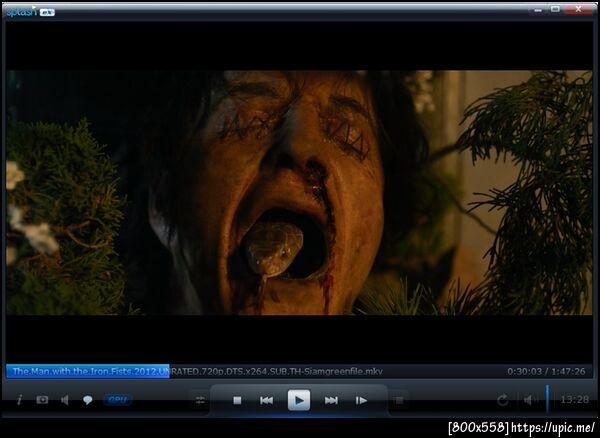Open the subtitles speech bubble icon
This screenshot has width=600, height=438.
[x=88, y=400]
